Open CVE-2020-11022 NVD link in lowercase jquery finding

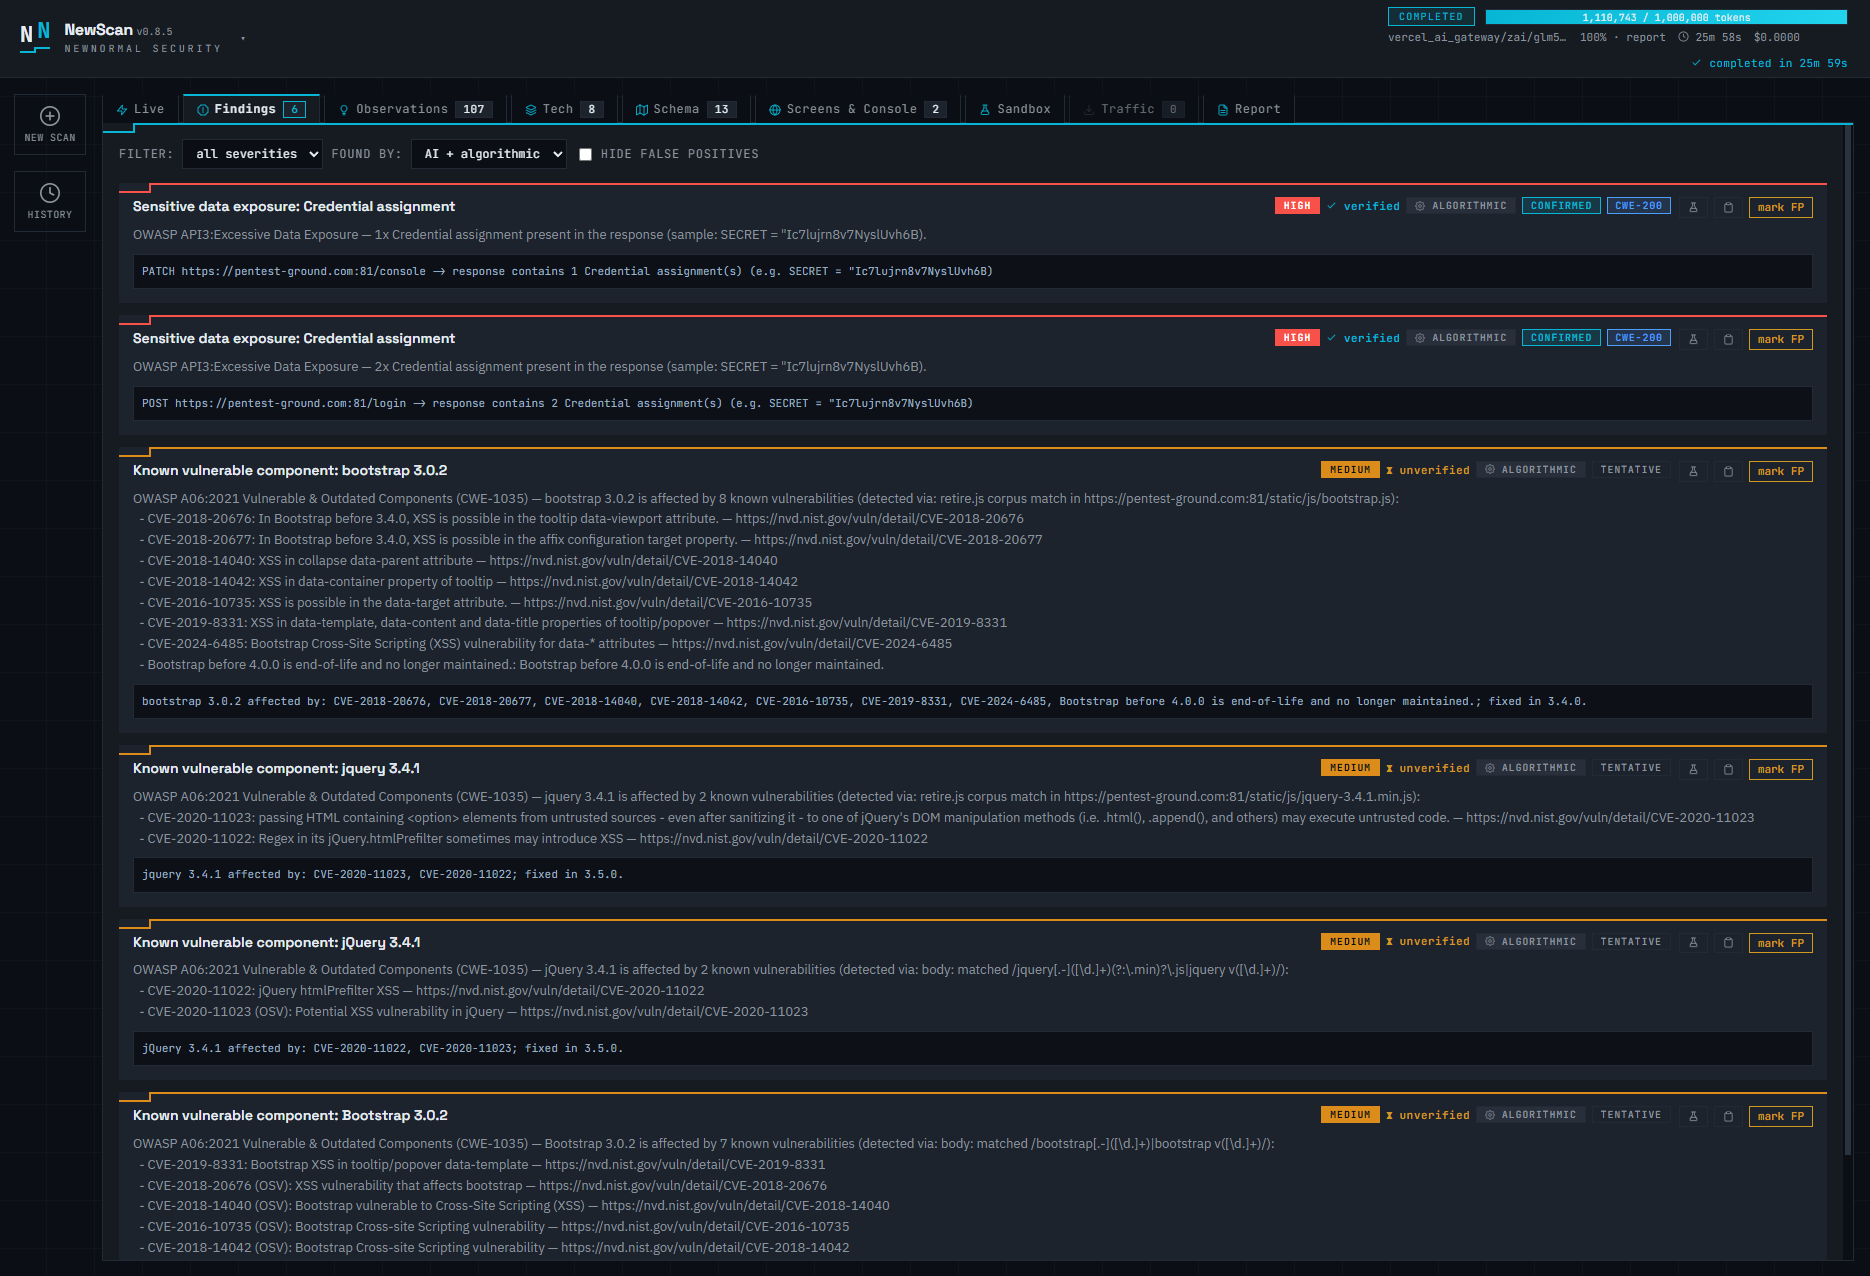click(x=784, y=839)
